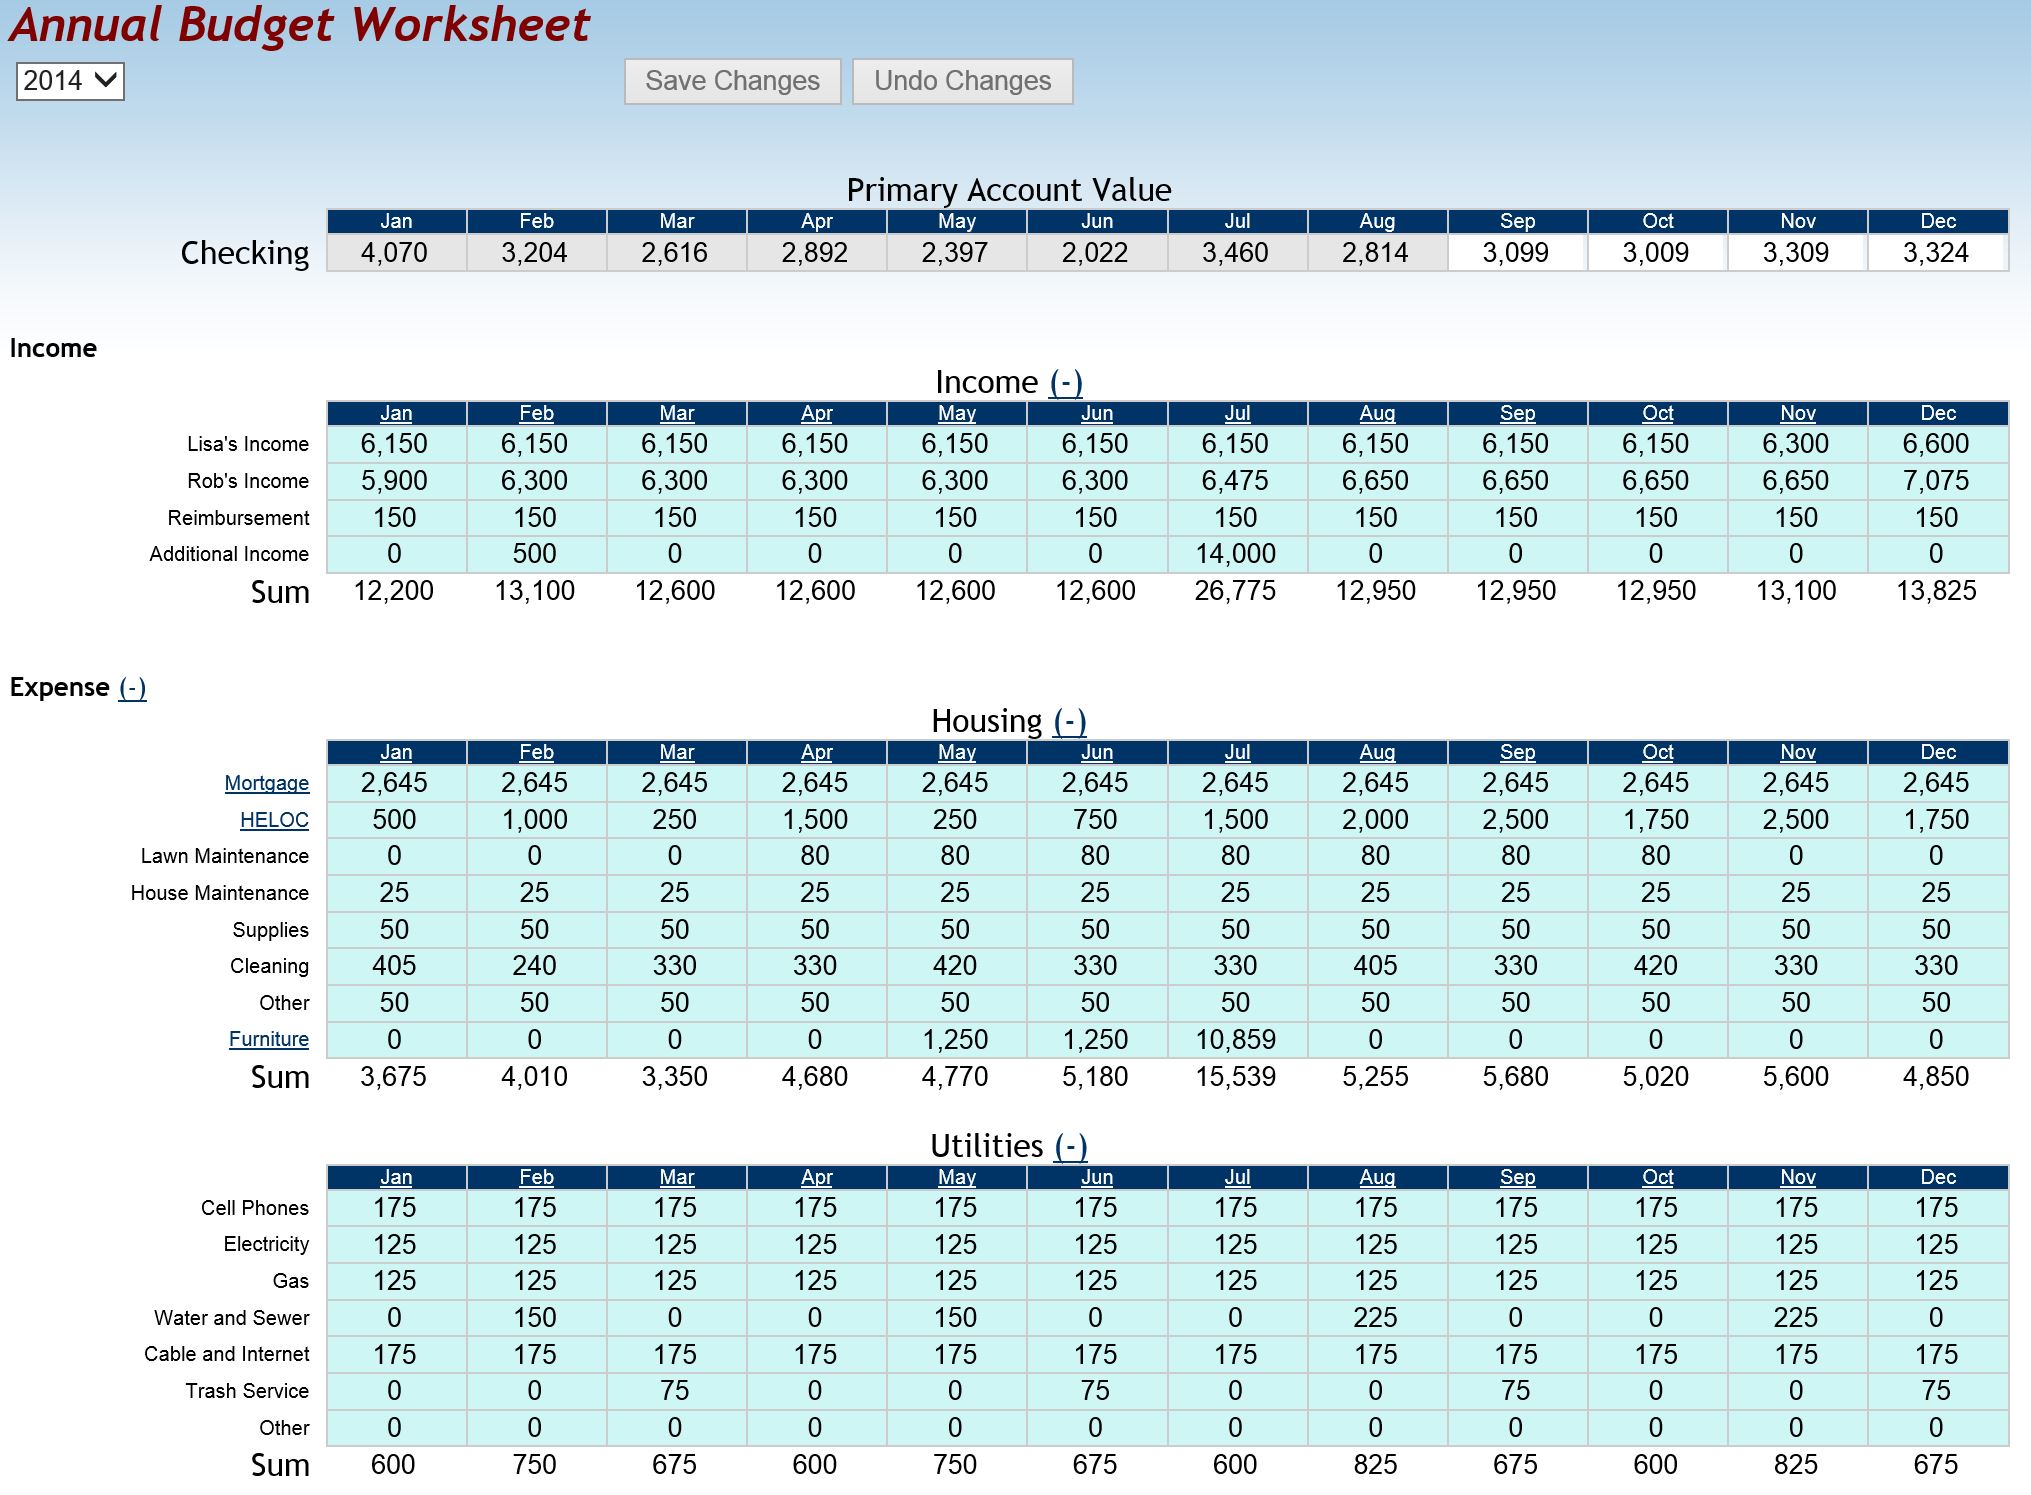Screen dimensions: 2031x1495
Task: Select Housing Sum value 15,539 for Jul
Action: pyautogui.click(x=1236, y=1077)
